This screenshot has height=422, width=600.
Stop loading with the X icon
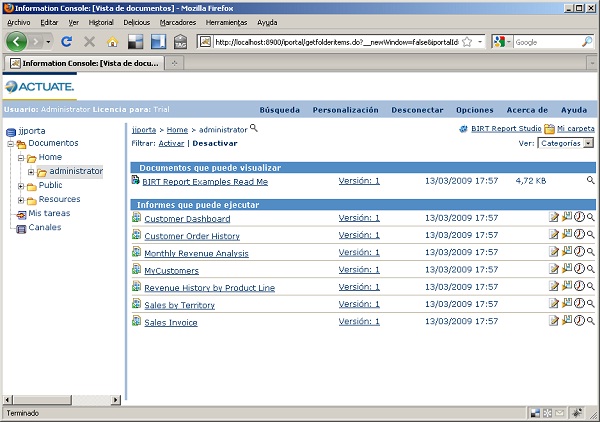90,41
